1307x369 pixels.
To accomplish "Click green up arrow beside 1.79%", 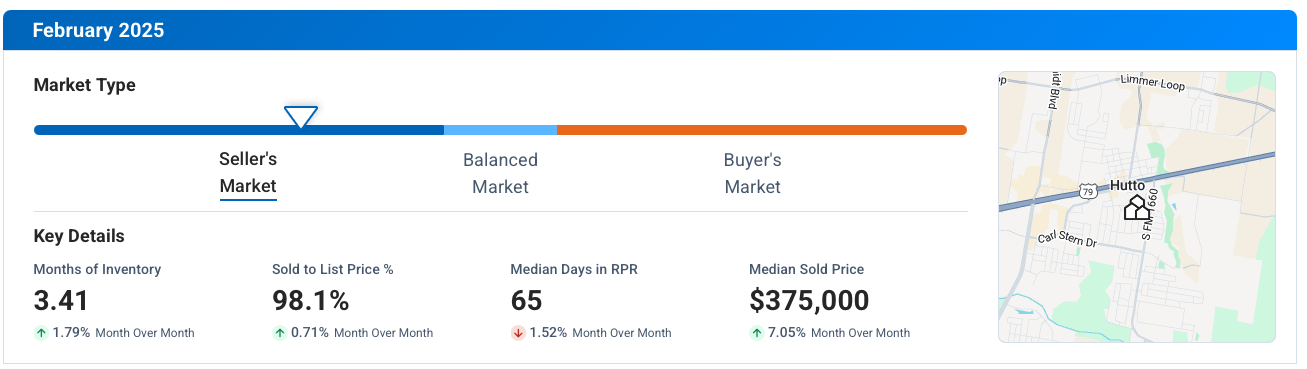I will [41, 333].
